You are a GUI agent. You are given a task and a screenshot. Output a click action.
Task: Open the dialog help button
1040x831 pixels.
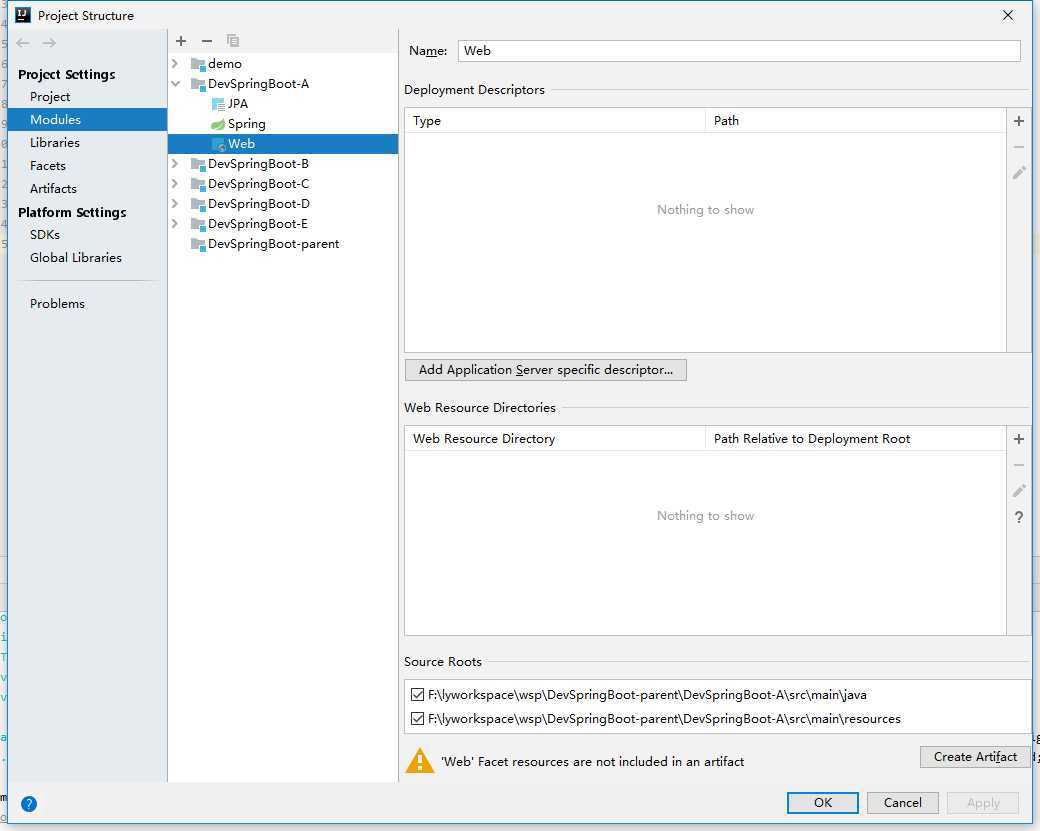coord(29,804)
